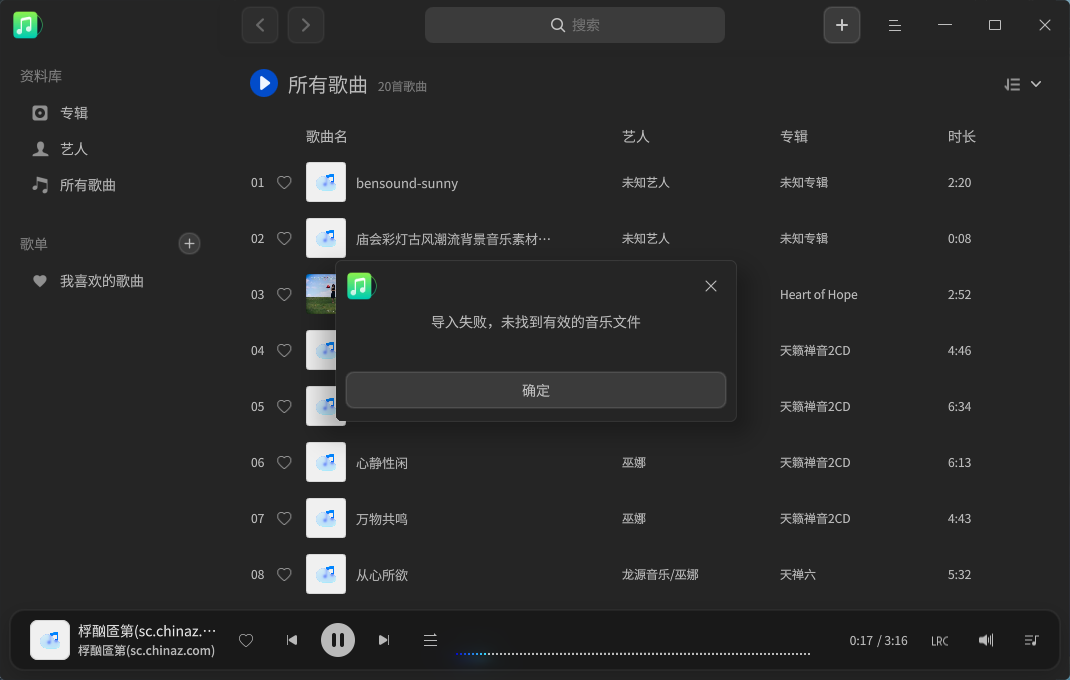The height and width of the screenshot is (680, 1070).
Task: Click the add music plus button in title bar
Action: [841, 25]
